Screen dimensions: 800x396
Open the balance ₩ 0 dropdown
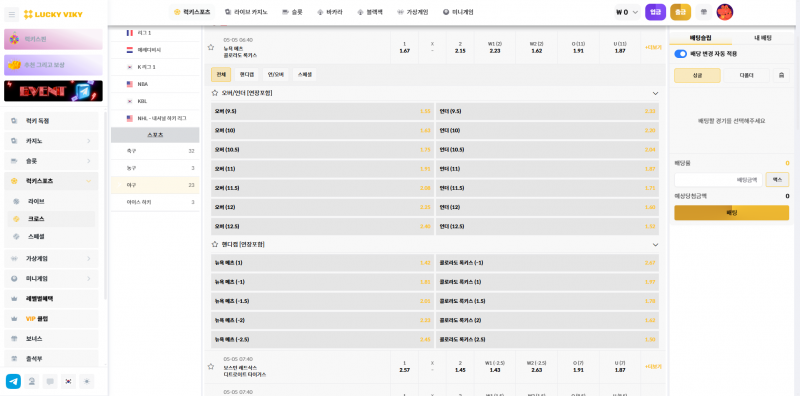(628, 12)
